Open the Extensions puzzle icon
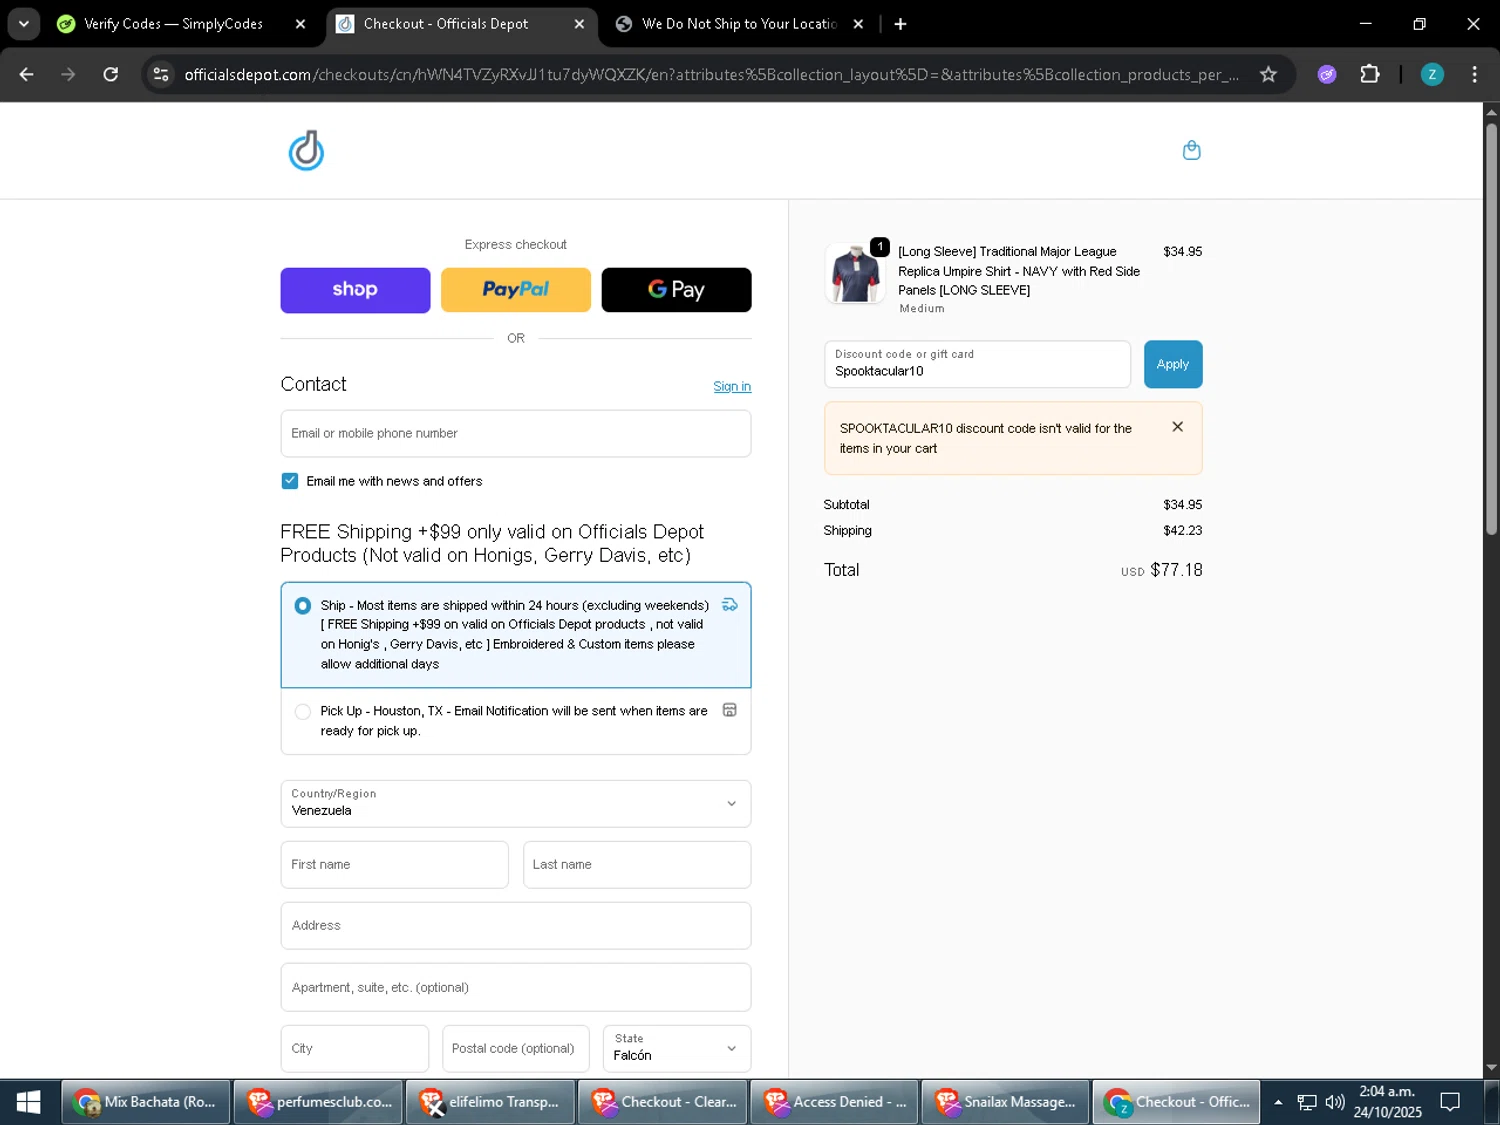The height and width of the screenshot is (1125, 1500). [1370, 74]
